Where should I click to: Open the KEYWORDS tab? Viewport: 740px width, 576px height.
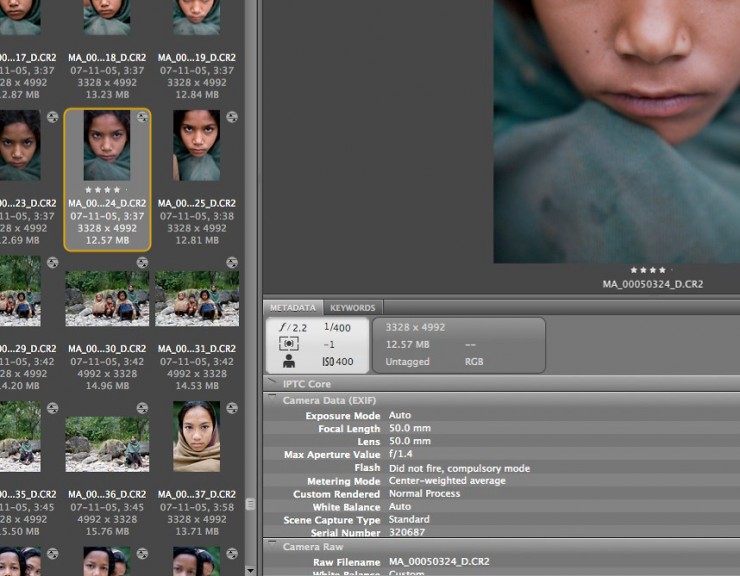tap(353, 308)
